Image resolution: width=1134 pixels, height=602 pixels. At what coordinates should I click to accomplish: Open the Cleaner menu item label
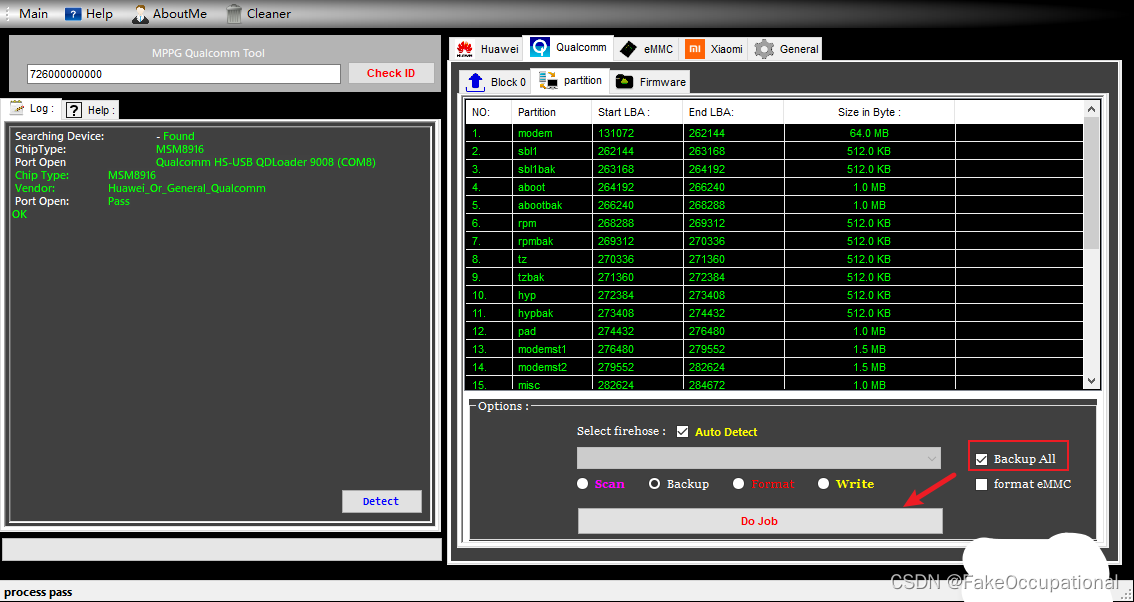pyautogui.click(x=269, y=14)
